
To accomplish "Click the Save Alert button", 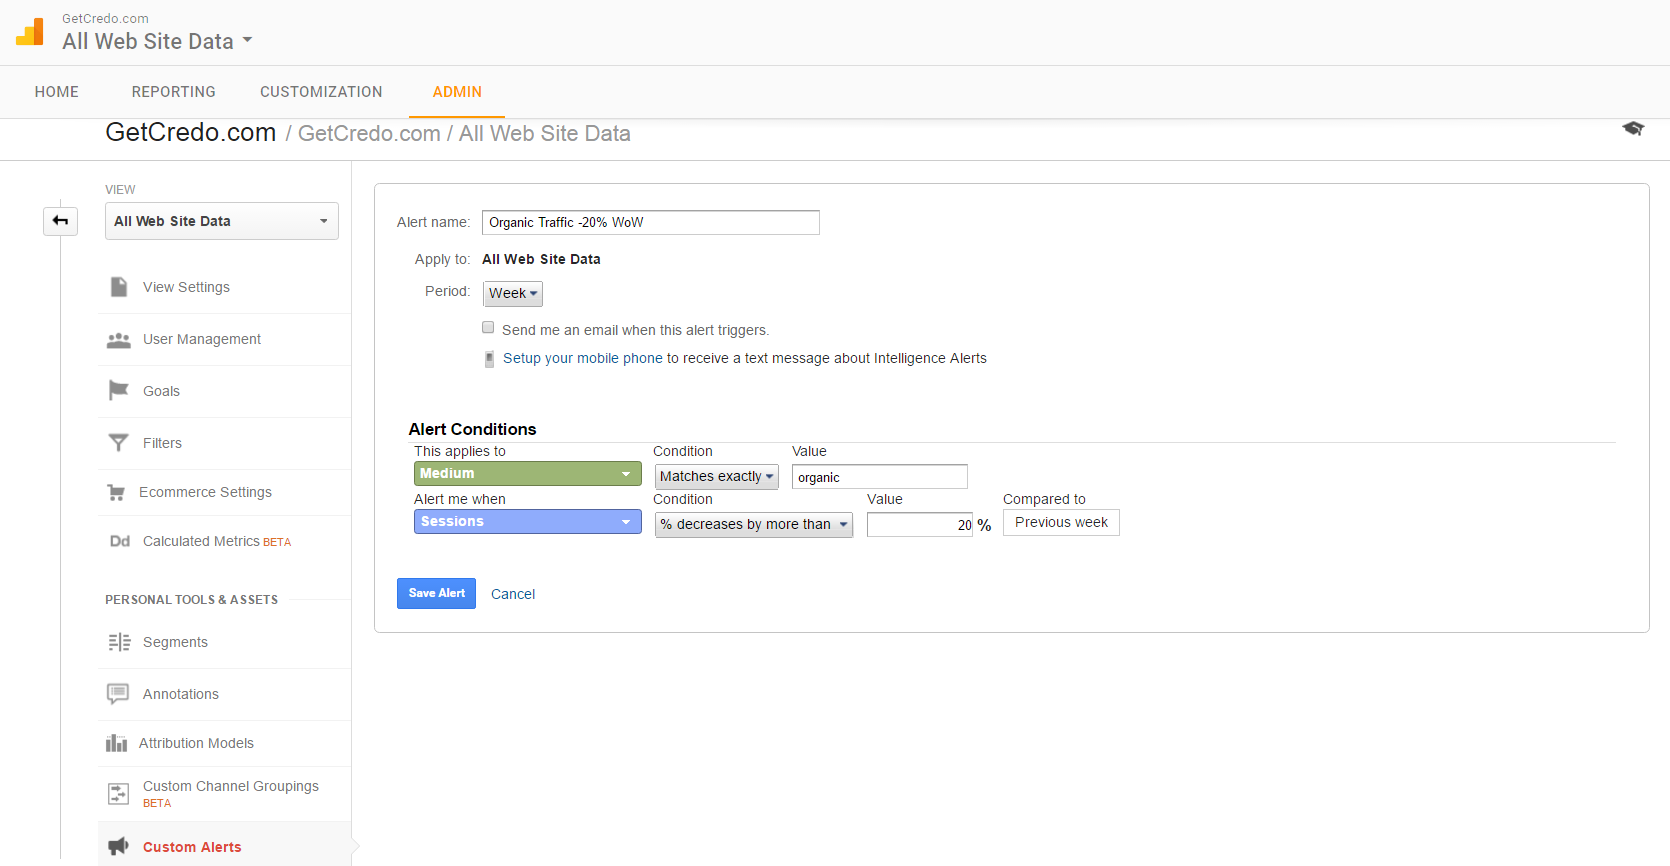I will point(436,593).
